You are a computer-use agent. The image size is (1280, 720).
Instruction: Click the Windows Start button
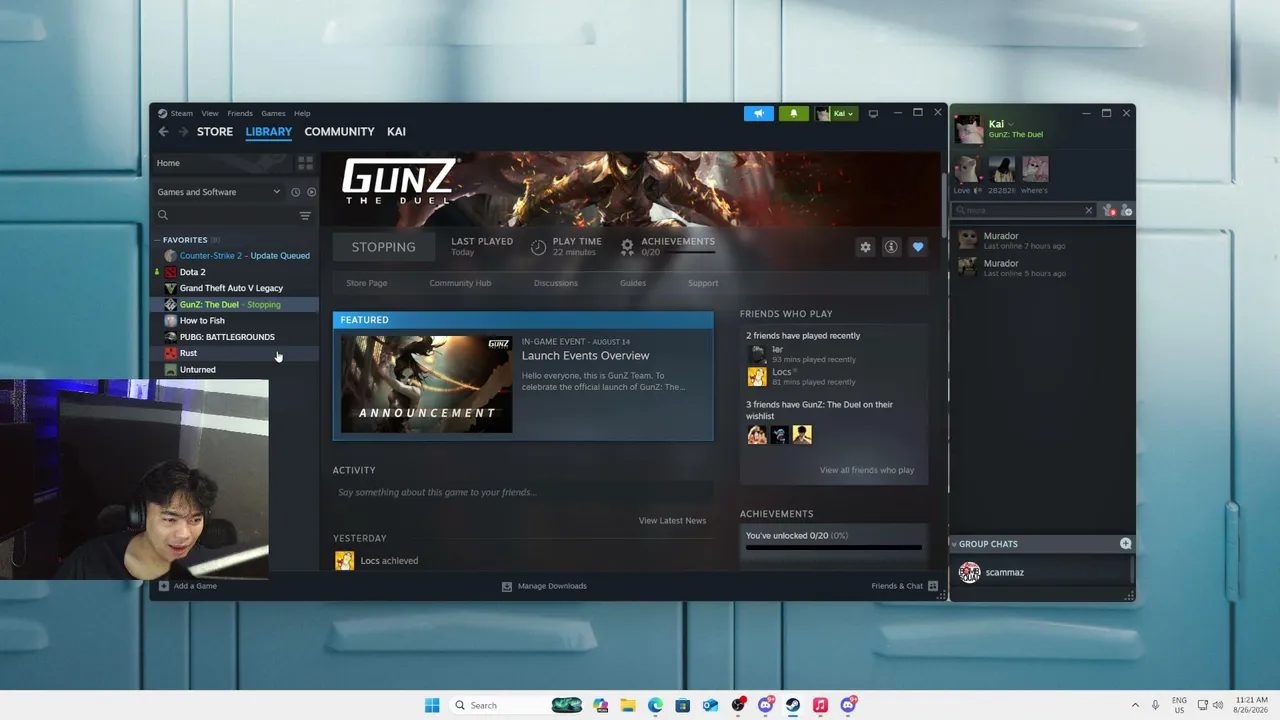[432, 705]
